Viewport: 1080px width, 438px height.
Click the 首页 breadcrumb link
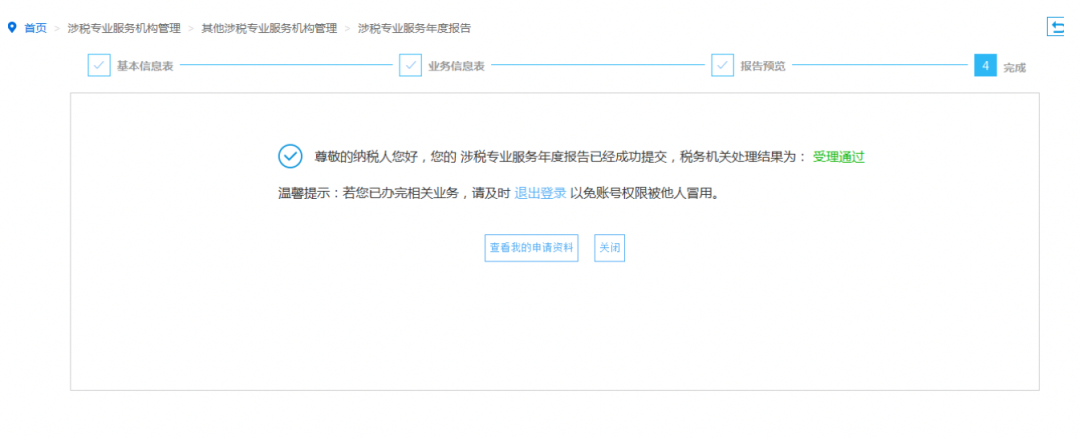[x=35, y=28]
